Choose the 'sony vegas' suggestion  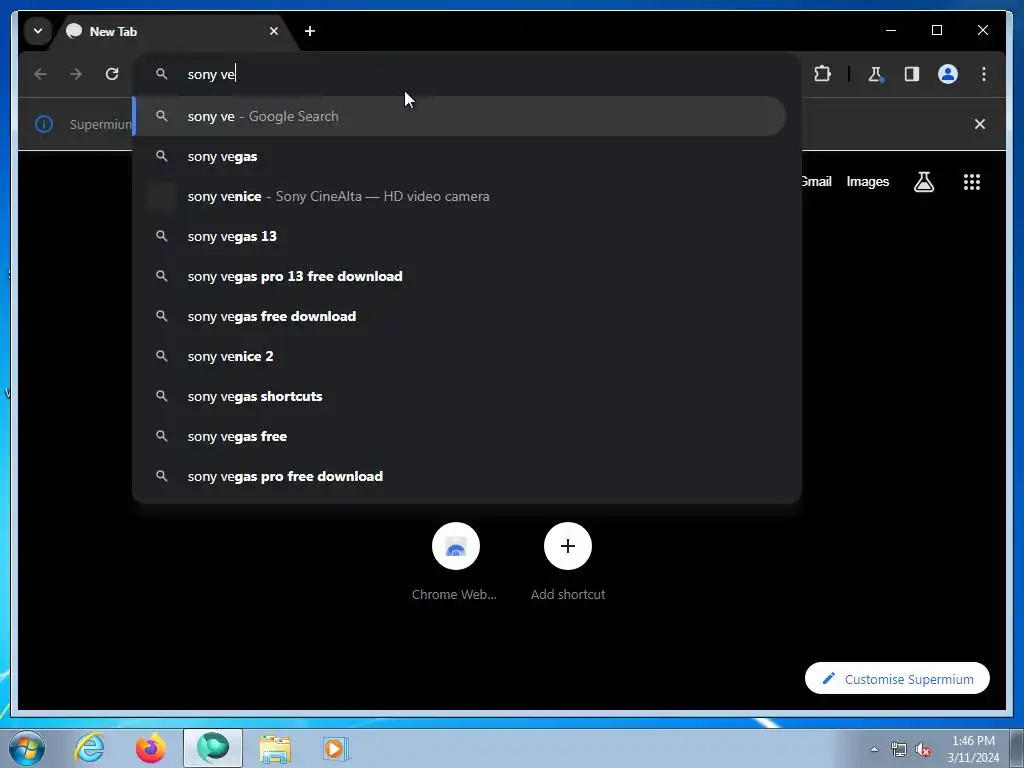tap(460, 157)
